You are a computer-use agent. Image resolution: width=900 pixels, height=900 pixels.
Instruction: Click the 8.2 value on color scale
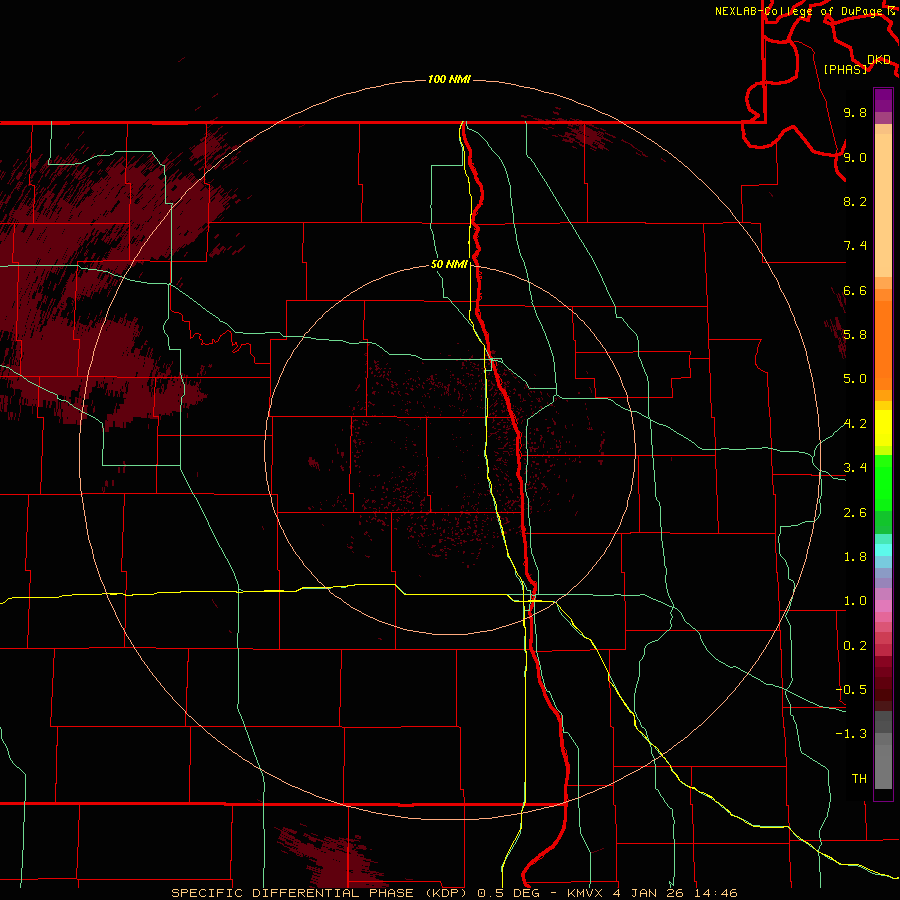click(x=855, y=201)
